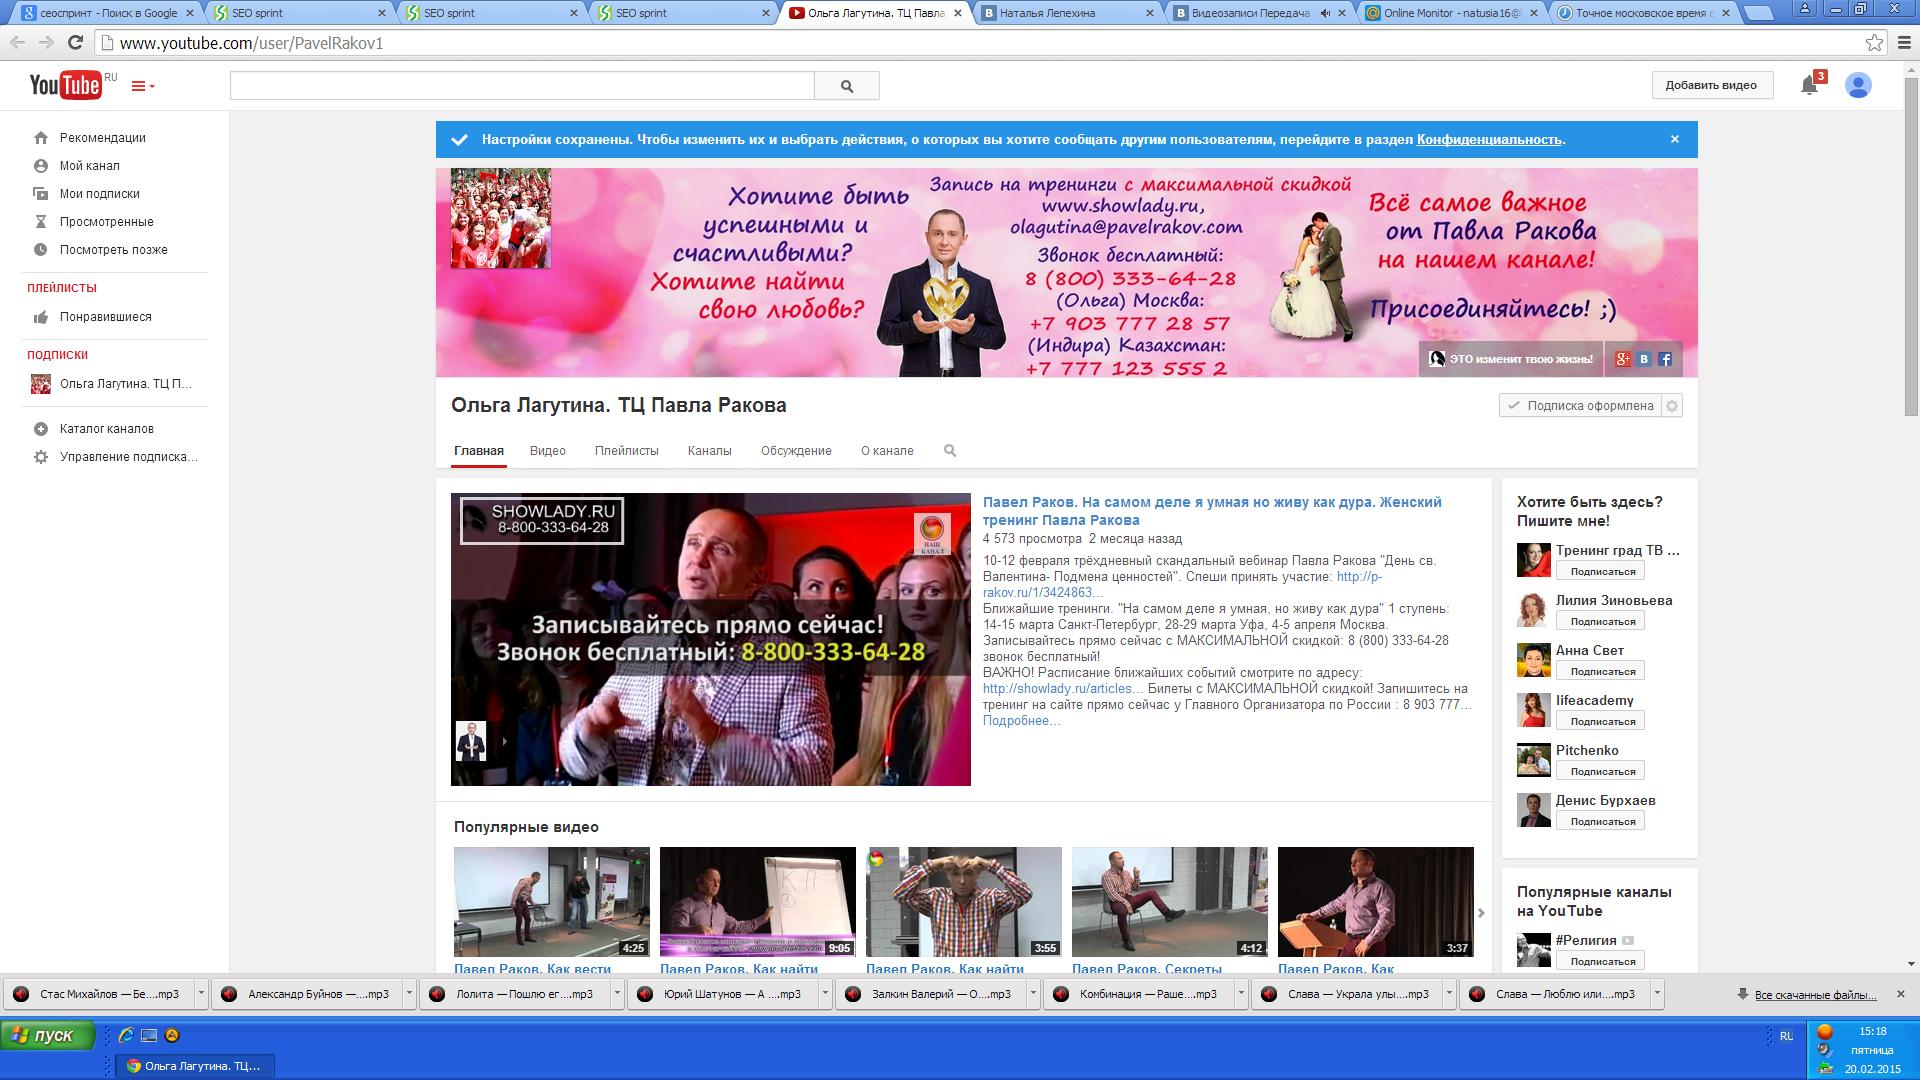Subscribe to Тренинг град ТВ channel
This screenshot has height=1080, width=1920.
point(1602,572)
